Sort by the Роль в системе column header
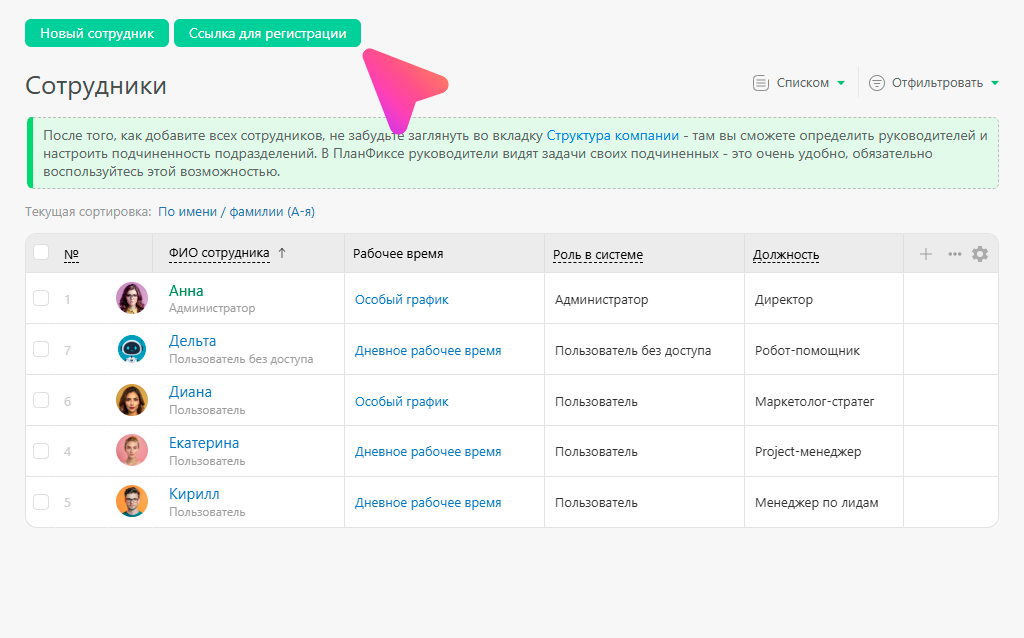This screenshot has height=638, width=1024. pyautogui.click(x=598, y=255)
